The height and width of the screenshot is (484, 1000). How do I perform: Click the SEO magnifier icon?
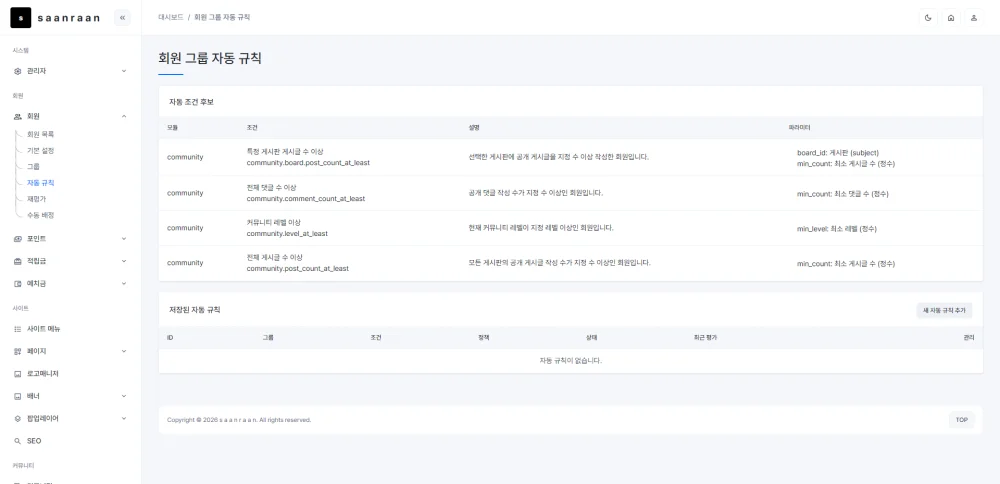click(x=18, y=441)
